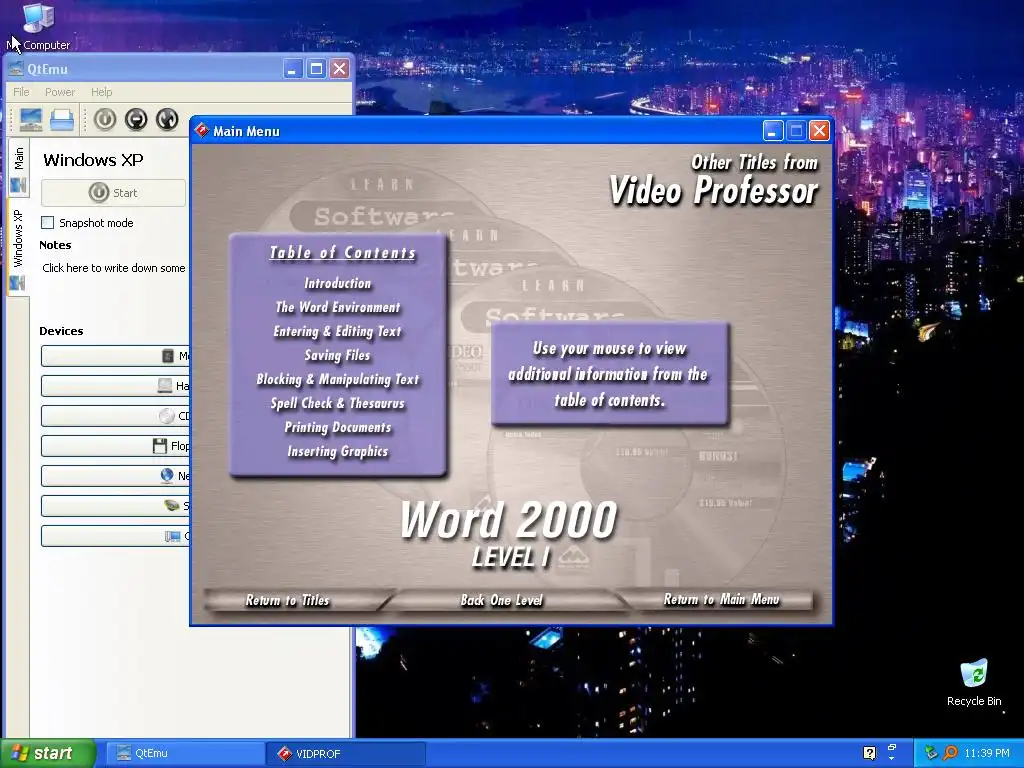Select Blocking & Manipulating Text entry
This screenshot has height=768, width=1024.
click(x=338, y=379)
